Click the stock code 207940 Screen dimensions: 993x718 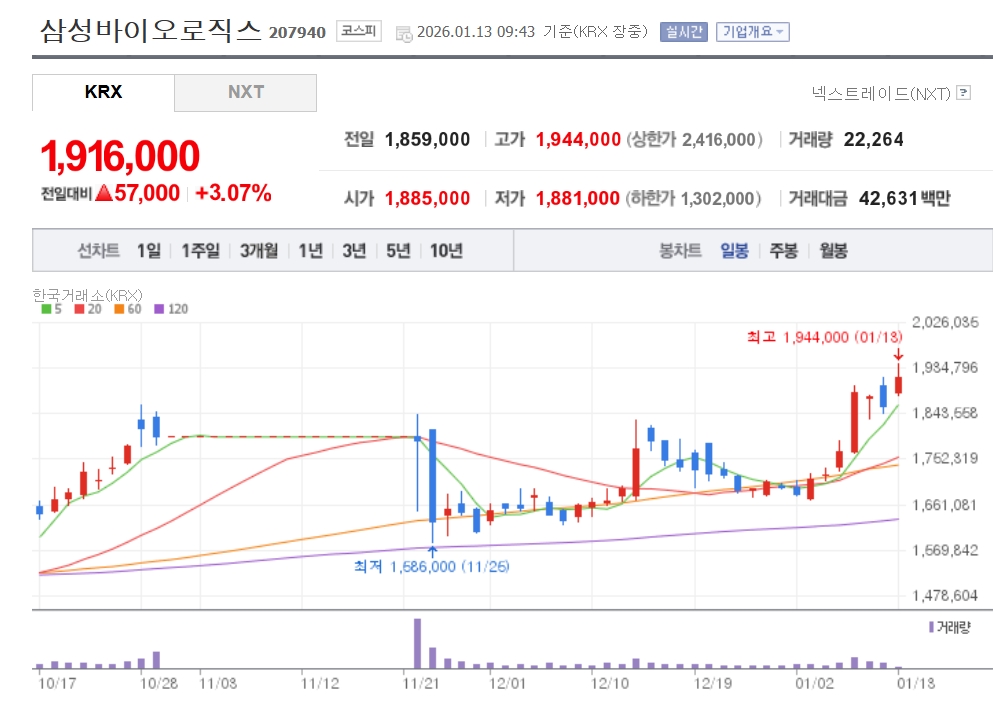click(x=297, y=32)
